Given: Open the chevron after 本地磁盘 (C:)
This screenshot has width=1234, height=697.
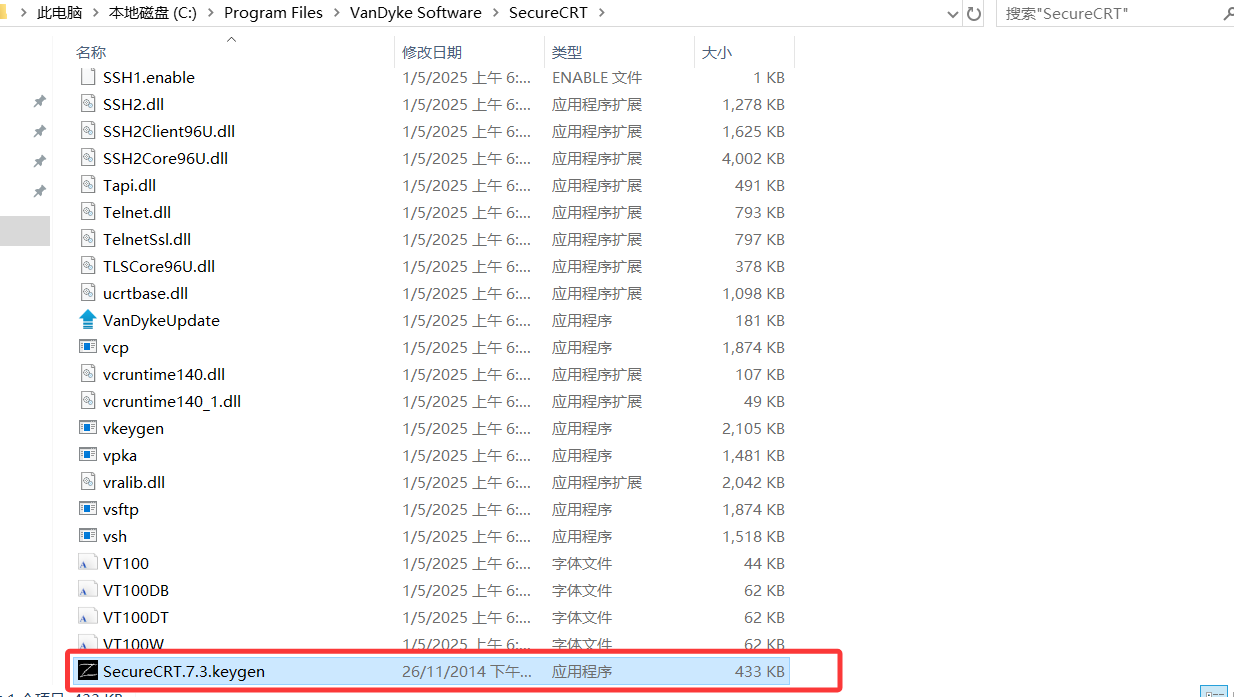Looking at the screenshot, I should tap(212, 13).
